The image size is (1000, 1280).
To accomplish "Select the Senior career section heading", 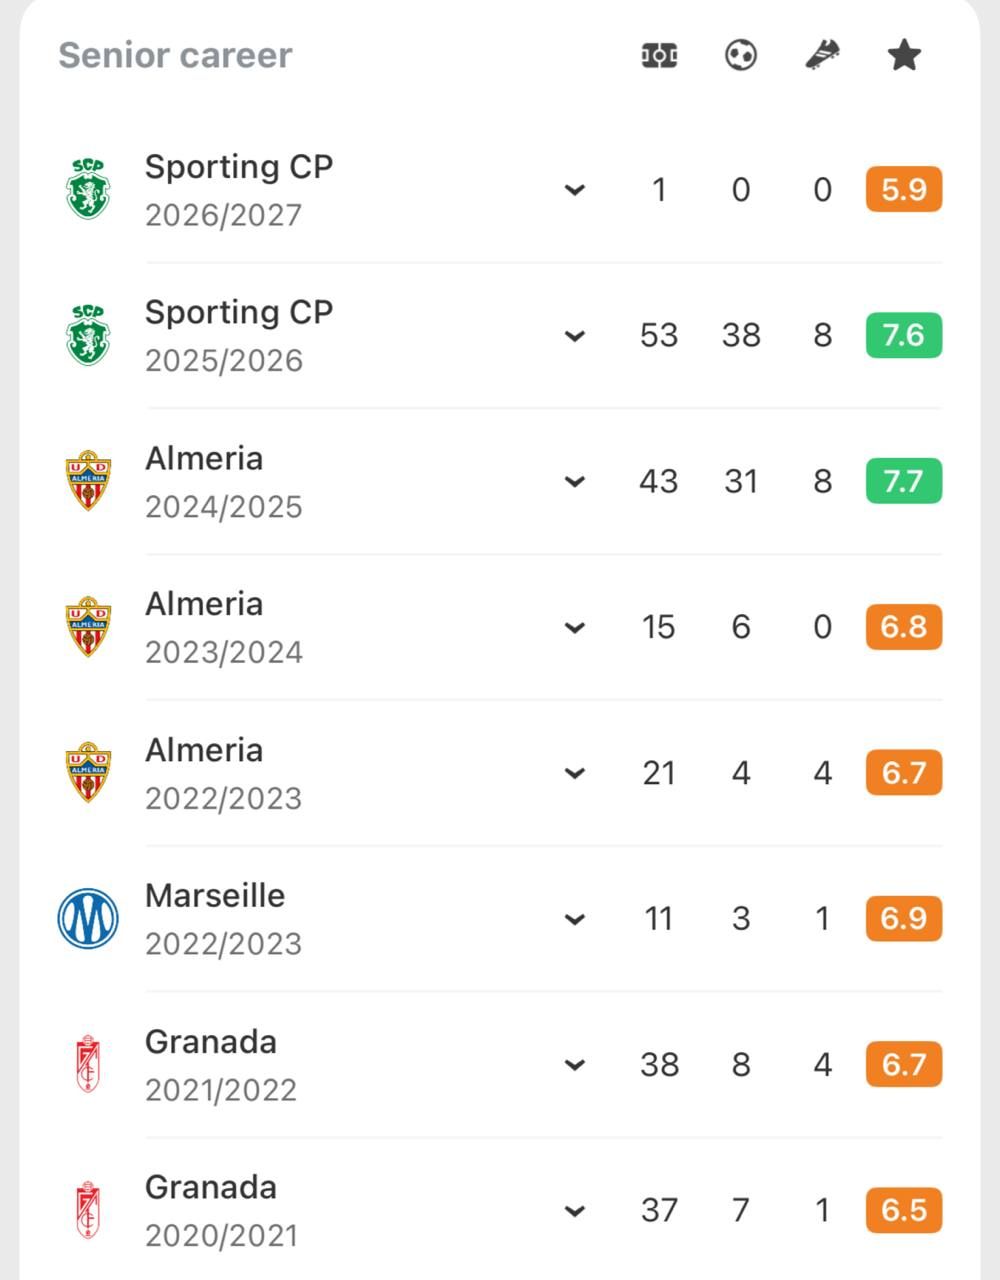I will (x=175, y=55).
